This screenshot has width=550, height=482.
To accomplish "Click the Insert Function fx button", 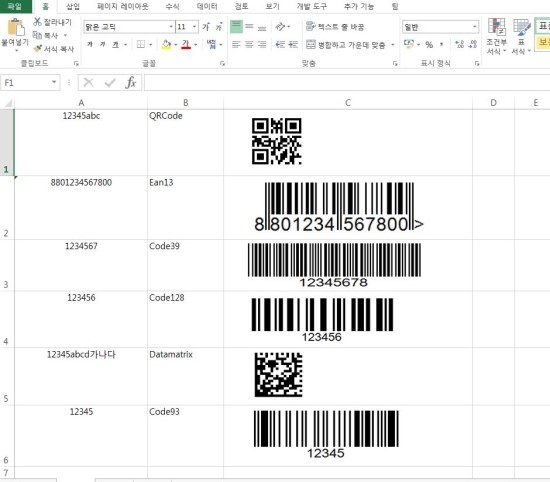I will click(131, 82).
